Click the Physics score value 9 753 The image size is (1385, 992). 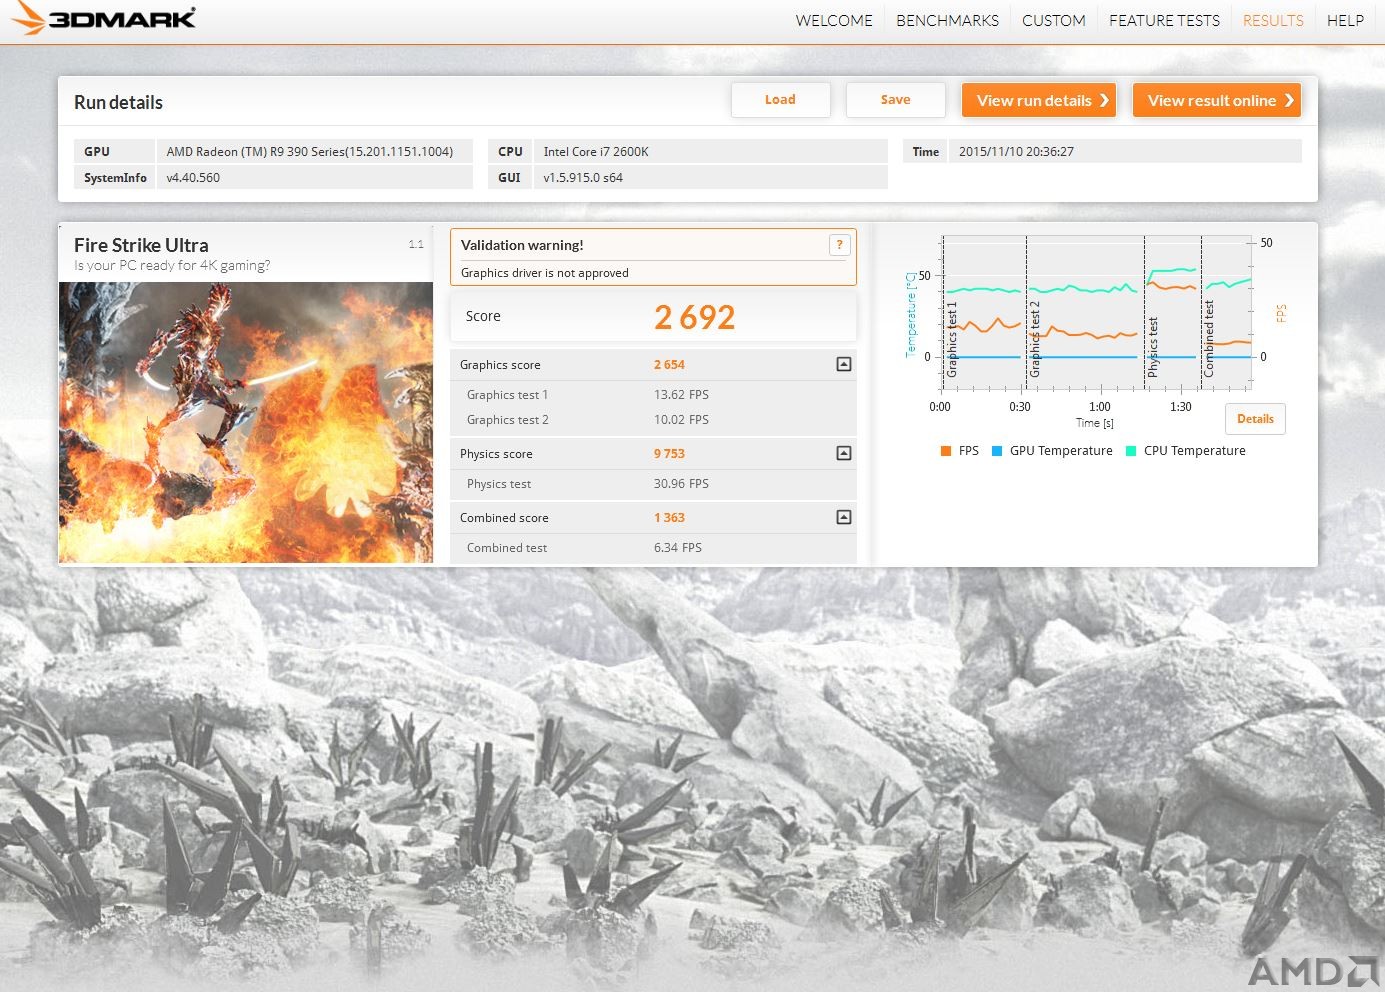click(x=669, y=454)
